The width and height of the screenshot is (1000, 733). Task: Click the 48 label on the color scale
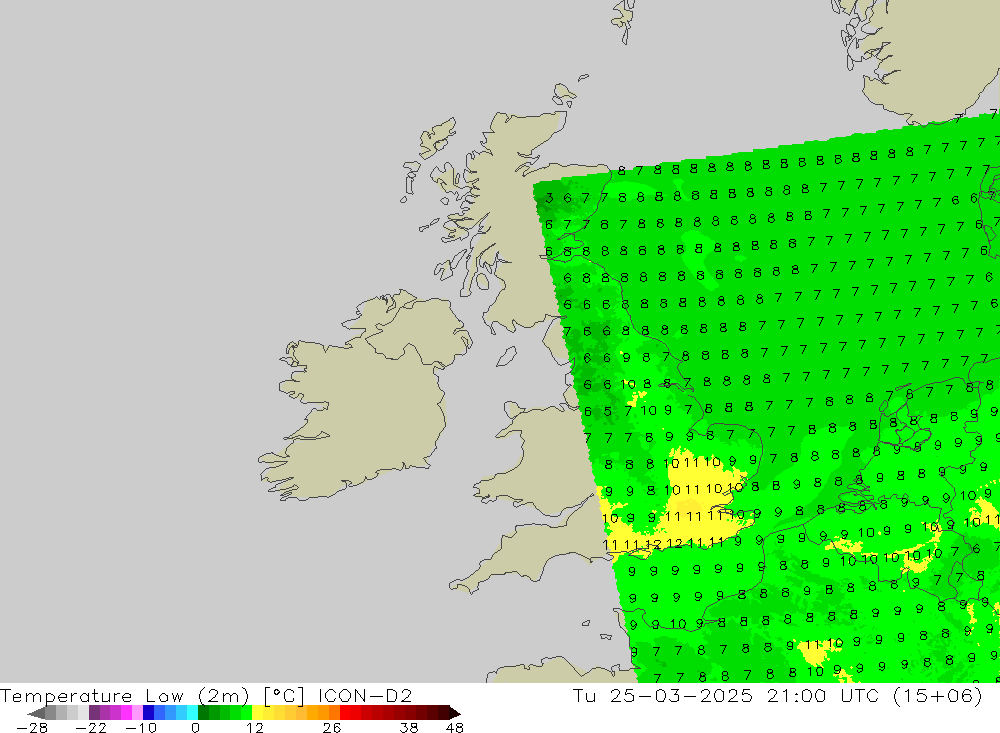pyautogui.click(x=455, y=728)
